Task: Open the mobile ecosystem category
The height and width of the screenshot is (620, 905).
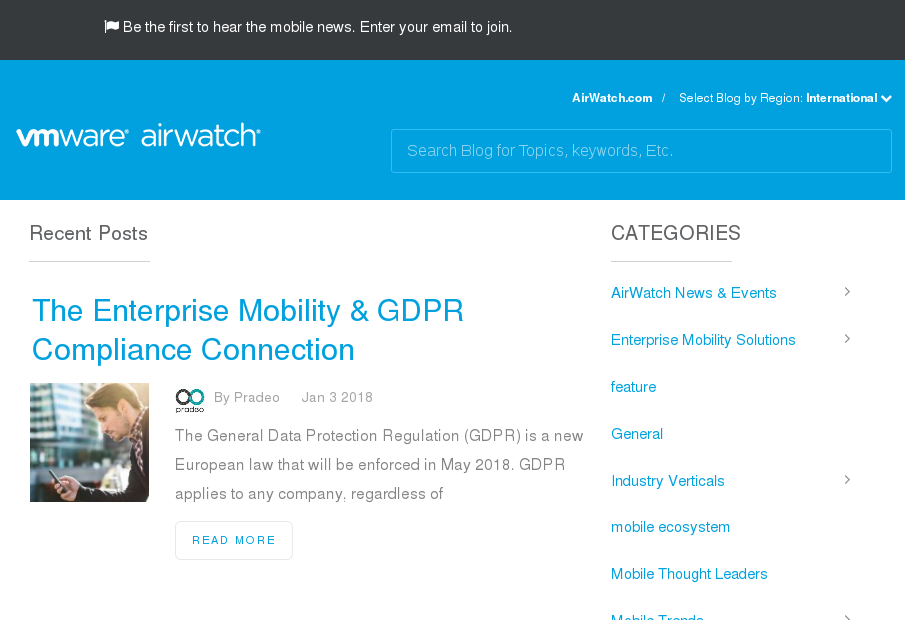Action: (x=670, y=527)
